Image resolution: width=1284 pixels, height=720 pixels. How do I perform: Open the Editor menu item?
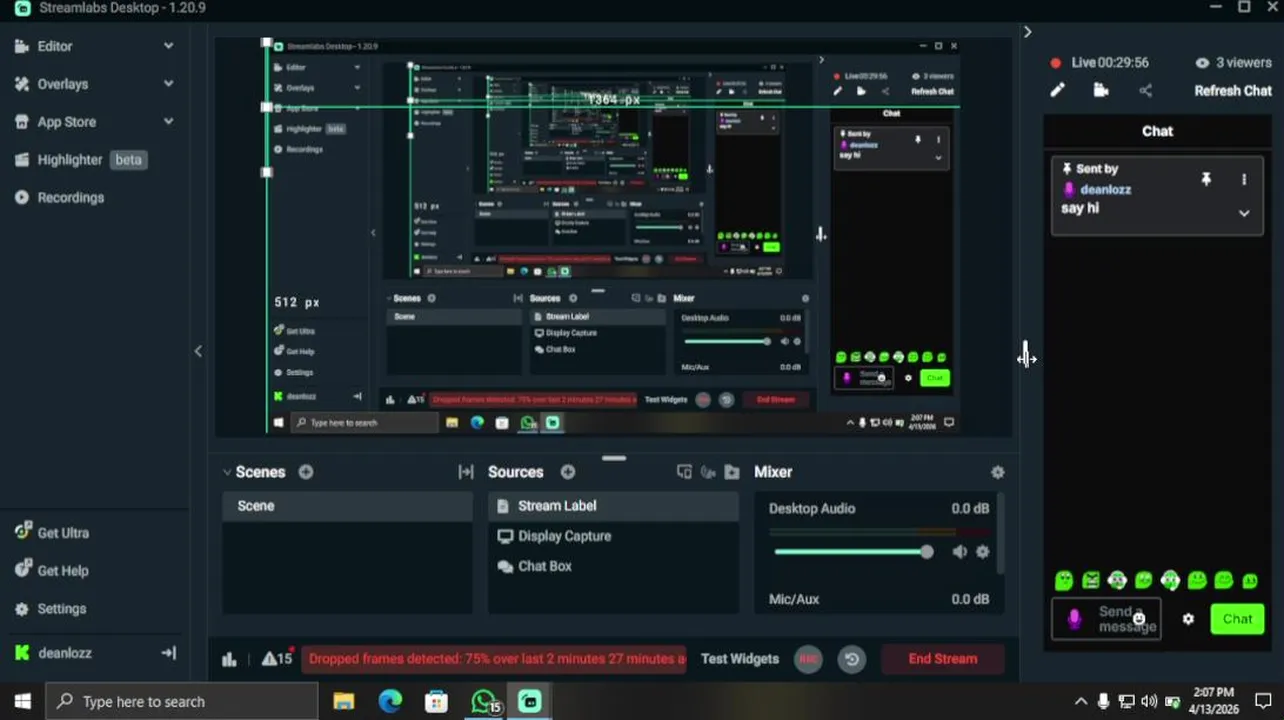tap(55, 46)
